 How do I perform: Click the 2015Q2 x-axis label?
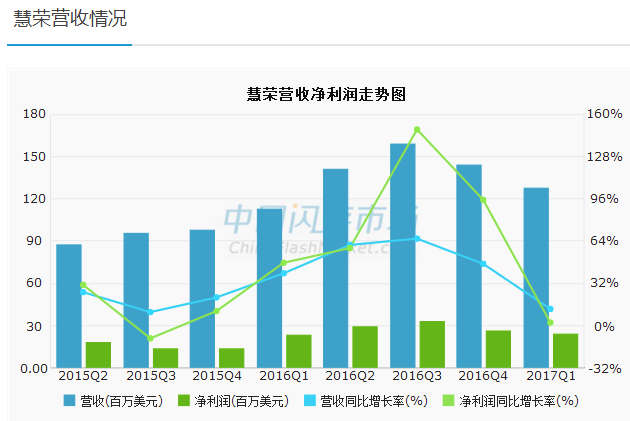click(83, 376)
